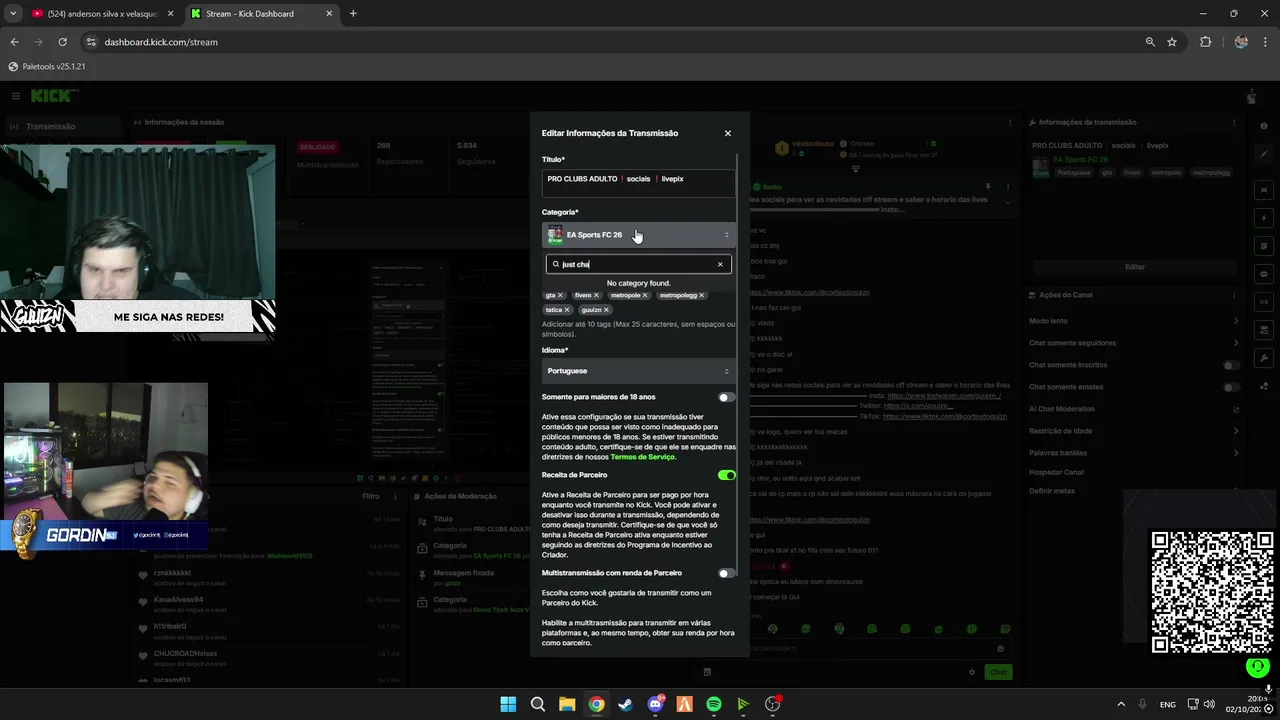Disable the Receita de Parceiro switch
This screenshot has width=1280, height=720.
[726, 475]
